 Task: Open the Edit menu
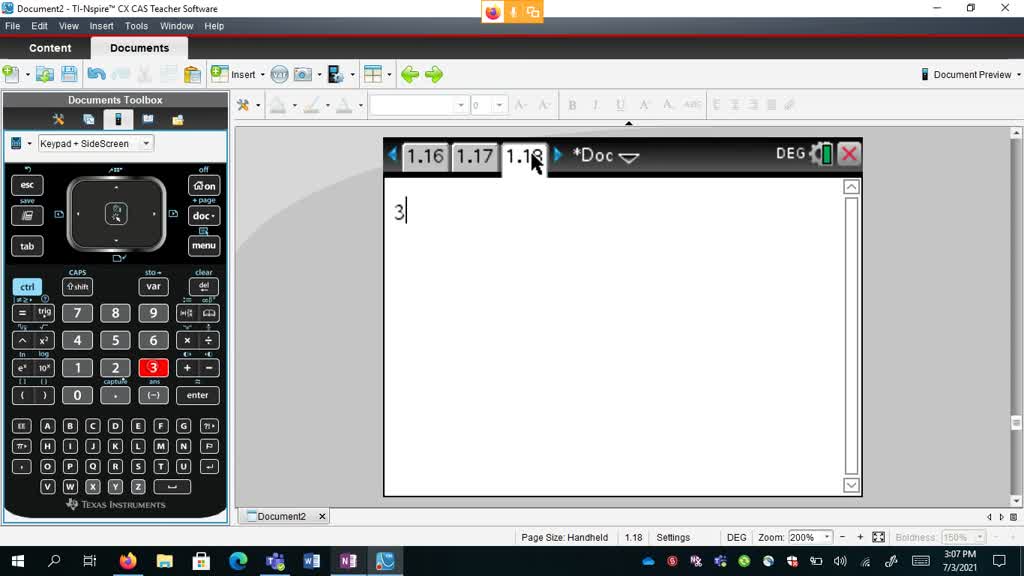point(39,26)
